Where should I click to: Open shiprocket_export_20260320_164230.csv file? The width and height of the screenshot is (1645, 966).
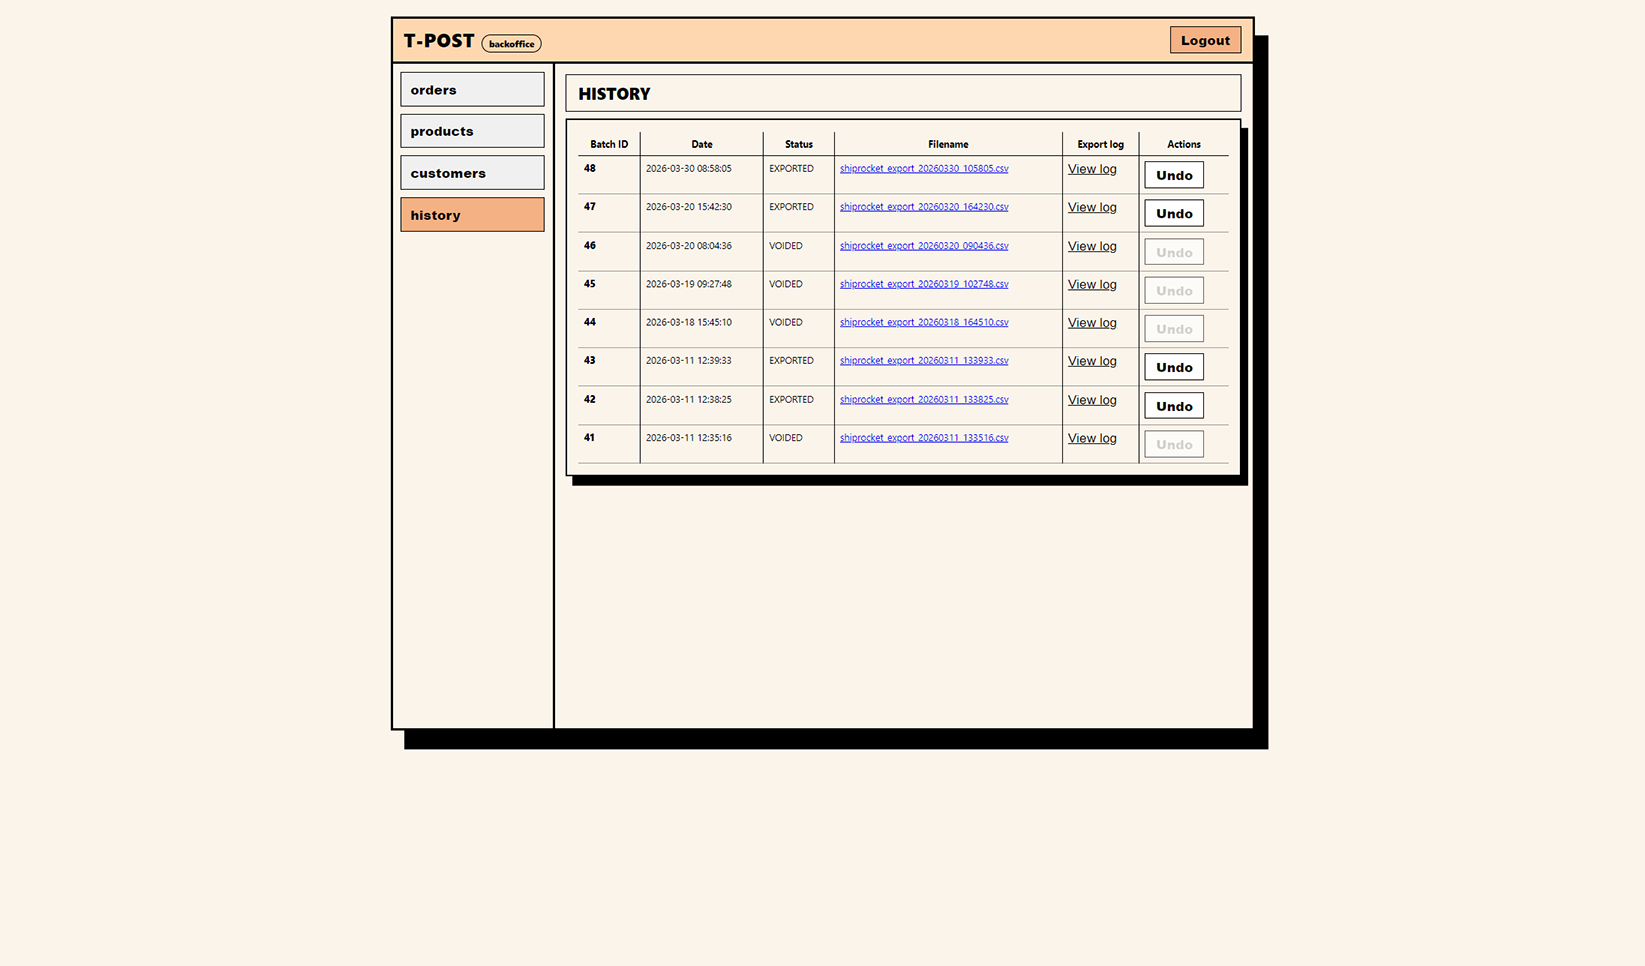coord(923,207)
